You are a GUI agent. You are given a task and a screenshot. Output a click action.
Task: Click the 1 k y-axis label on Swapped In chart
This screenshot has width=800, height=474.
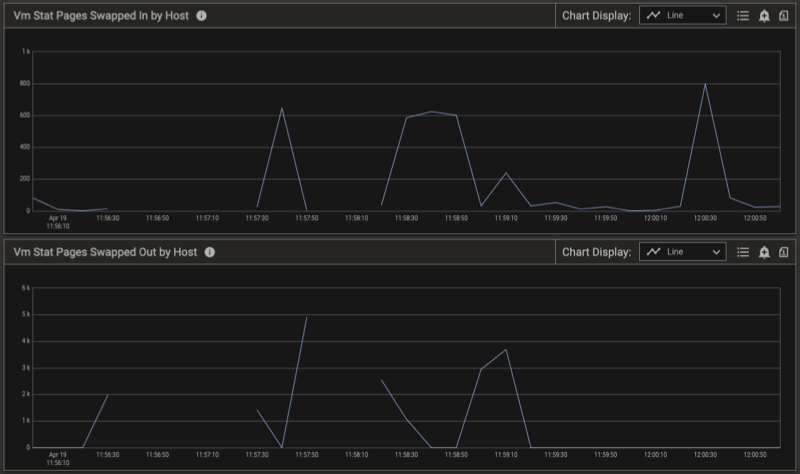point(26,51)
